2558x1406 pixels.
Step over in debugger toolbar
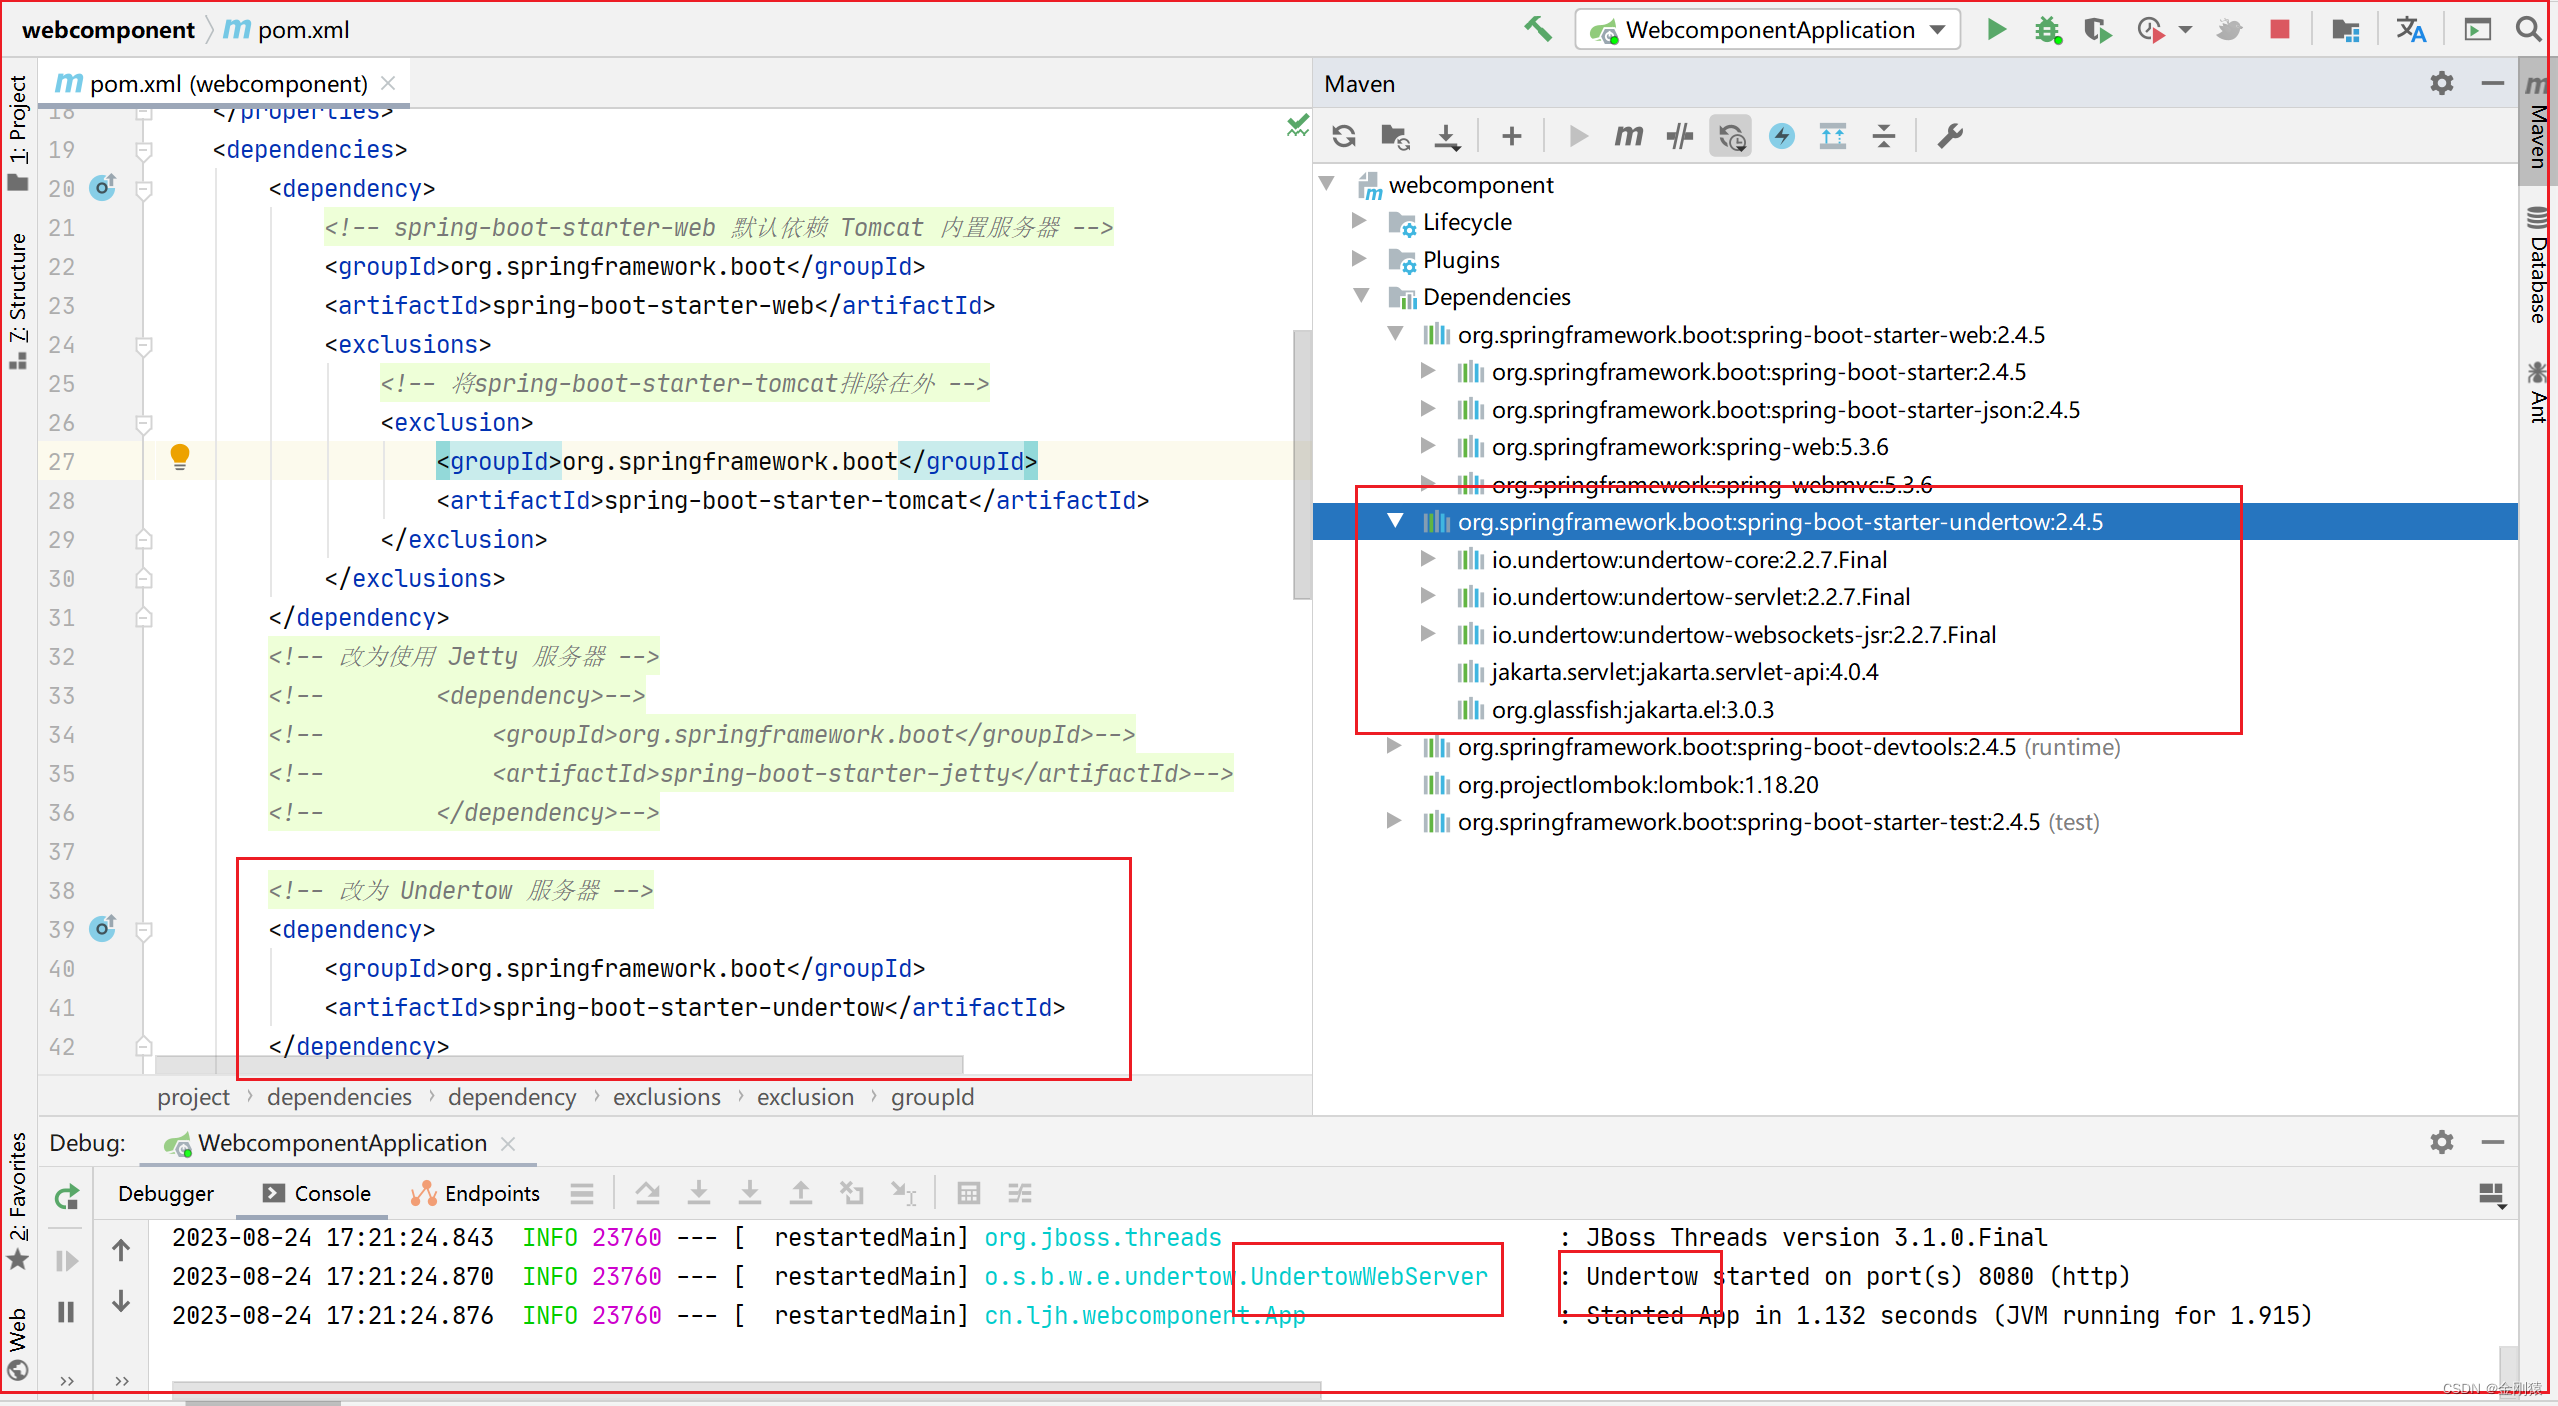(x=647, y=1193)
